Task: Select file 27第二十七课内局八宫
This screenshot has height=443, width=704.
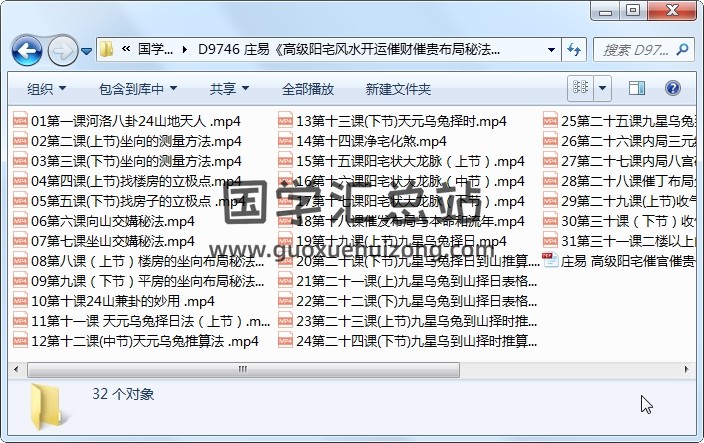Action: pos(619,161)
